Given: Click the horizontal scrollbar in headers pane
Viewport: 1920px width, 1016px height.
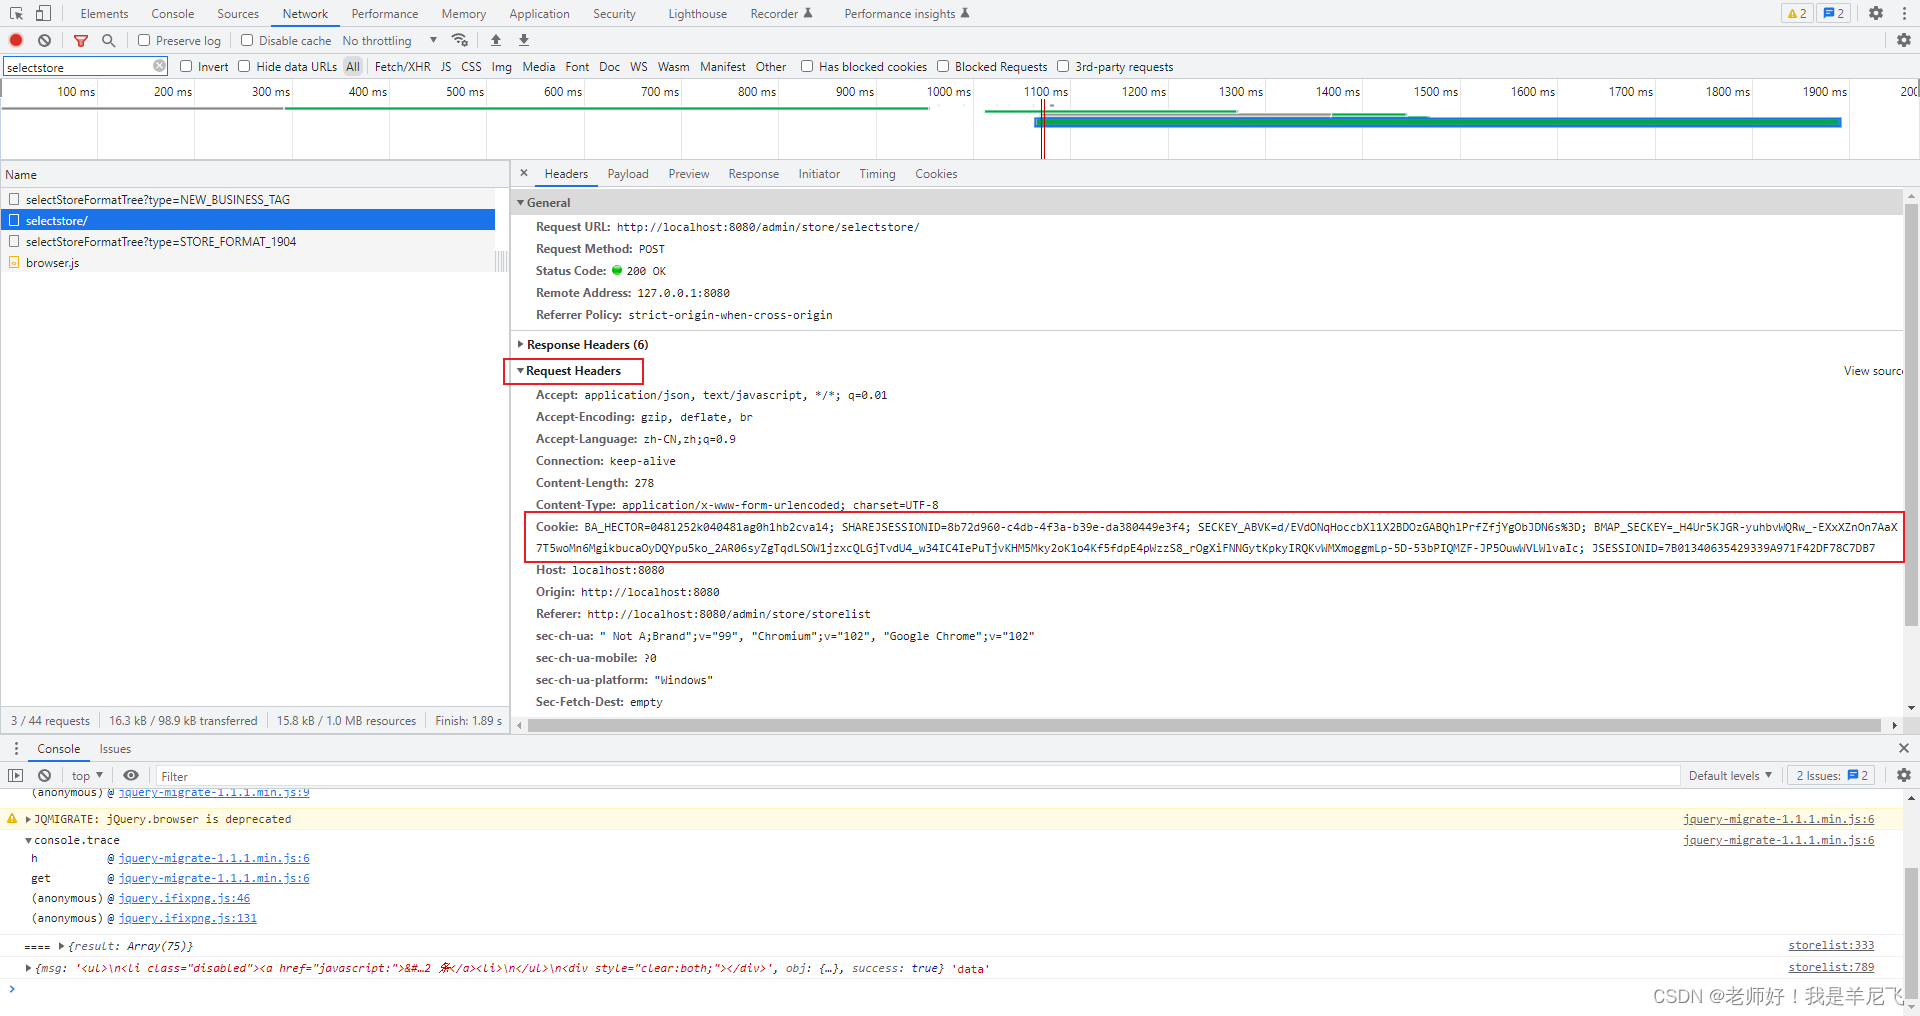Looking at the screenshot, I should (x=1204, y=725).
